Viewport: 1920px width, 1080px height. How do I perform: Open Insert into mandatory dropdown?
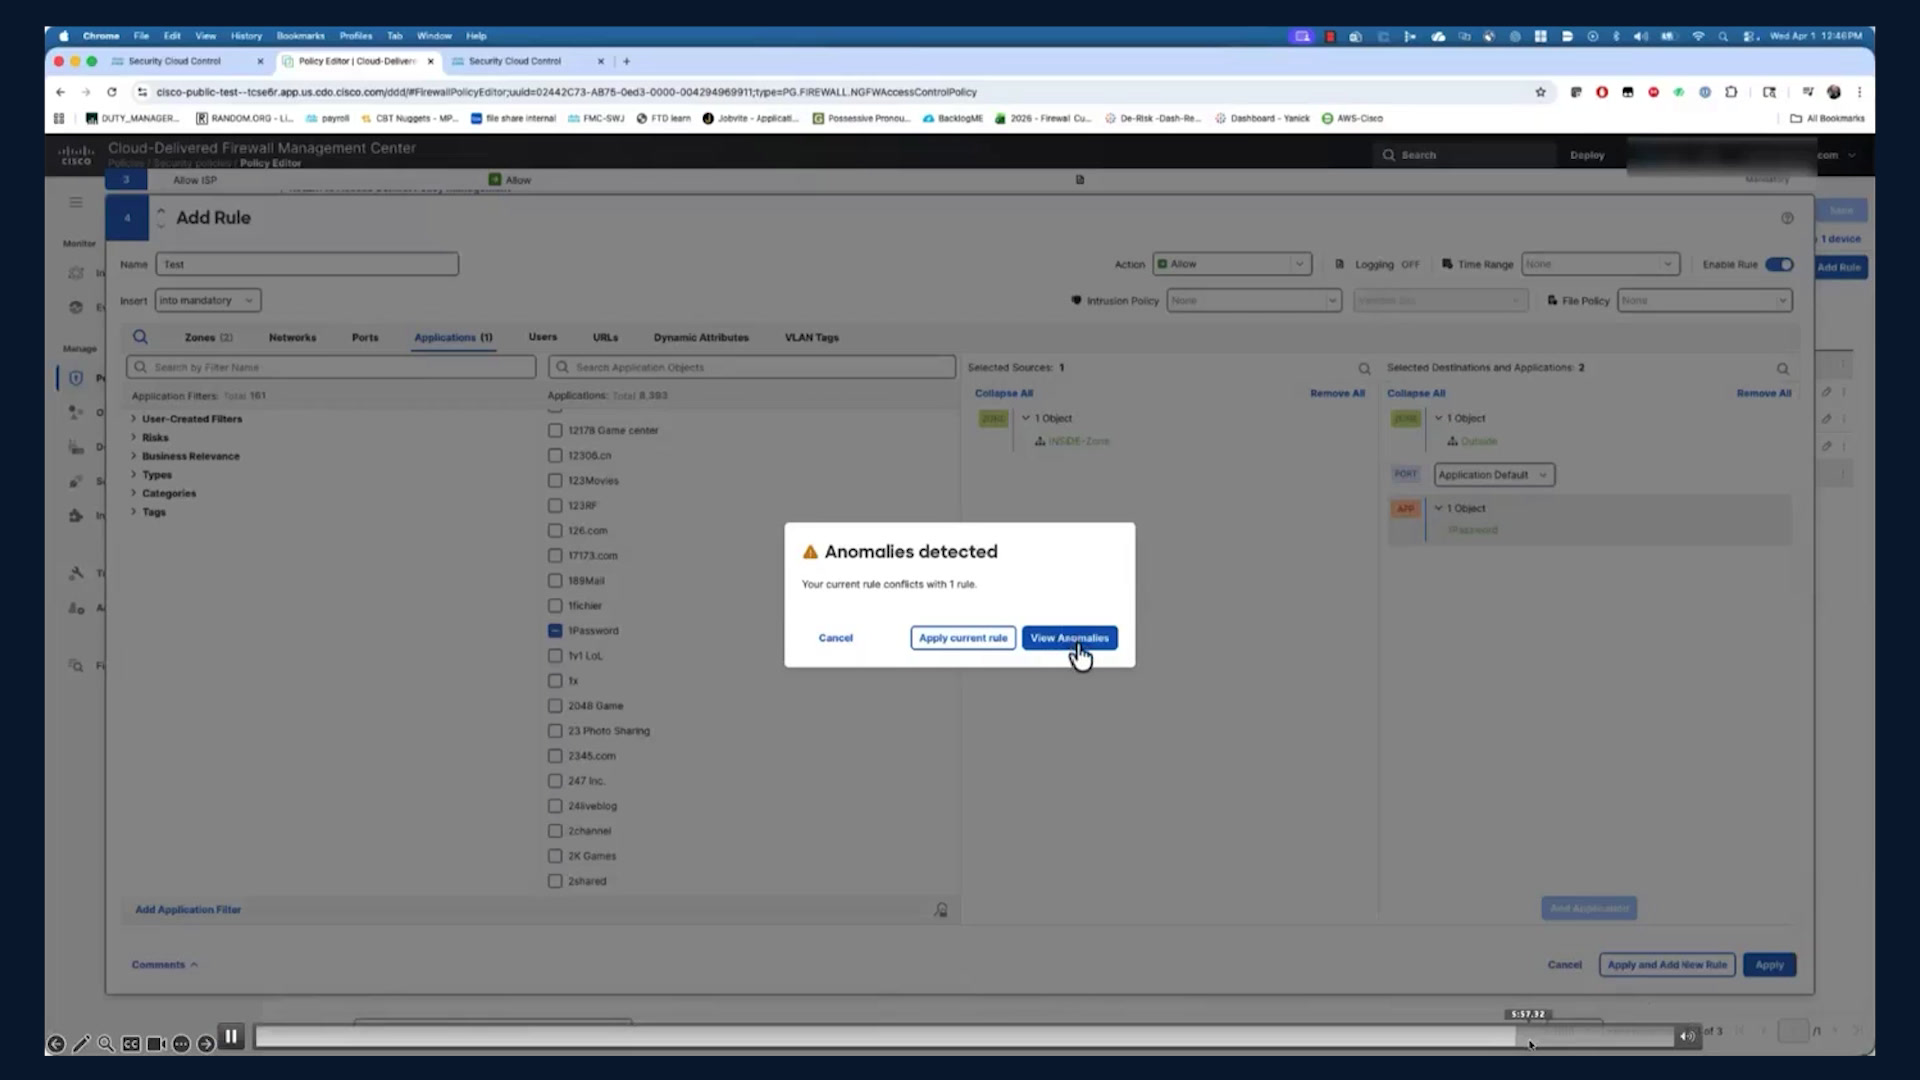(x=208, y=300)
